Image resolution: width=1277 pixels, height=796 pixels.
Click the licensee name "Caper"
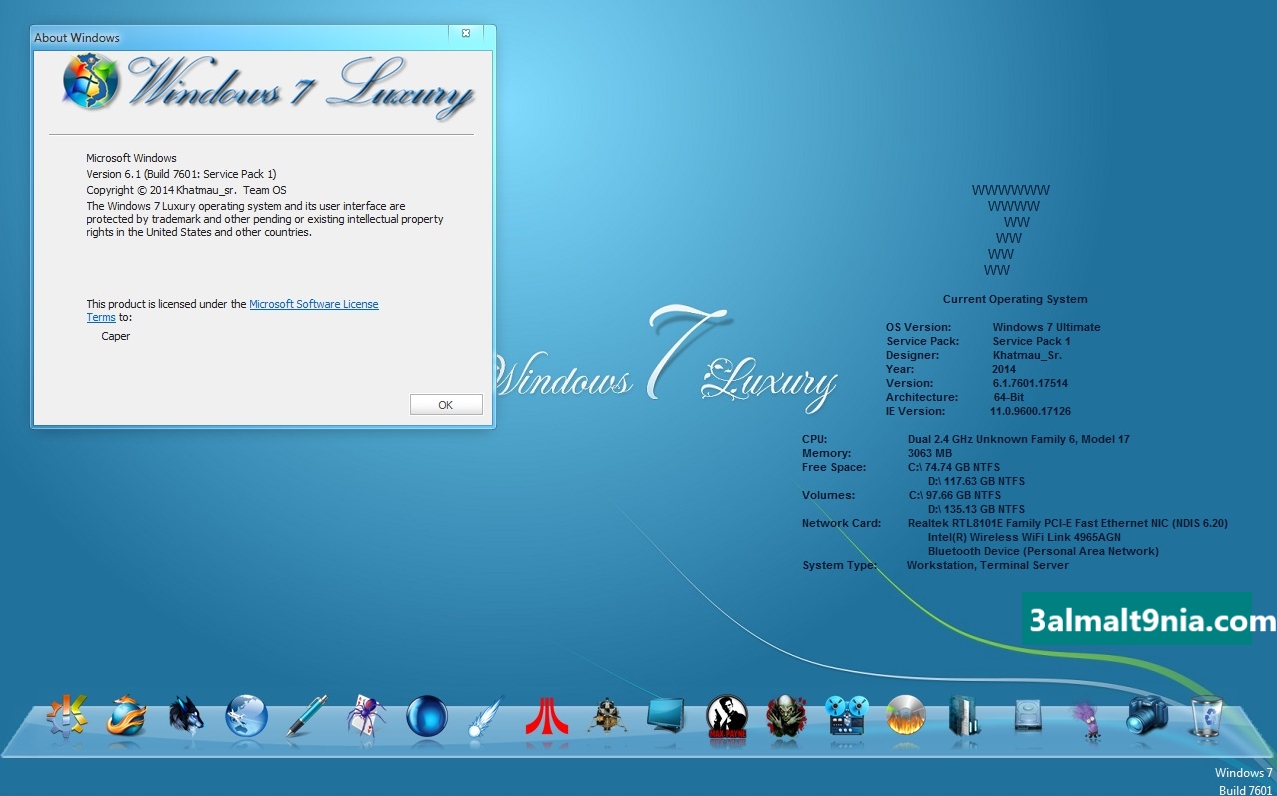click(116, 336)
